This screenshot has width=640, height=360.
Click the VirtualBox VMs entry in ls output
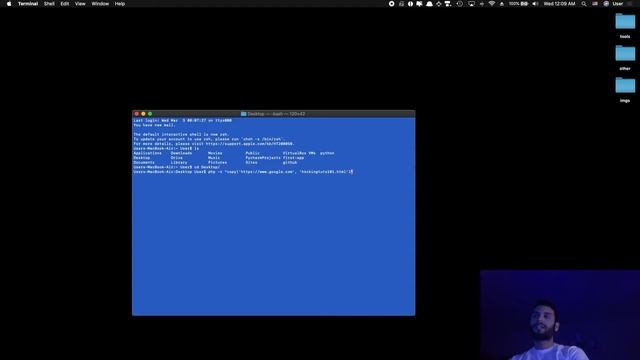[x=299, y=153]
